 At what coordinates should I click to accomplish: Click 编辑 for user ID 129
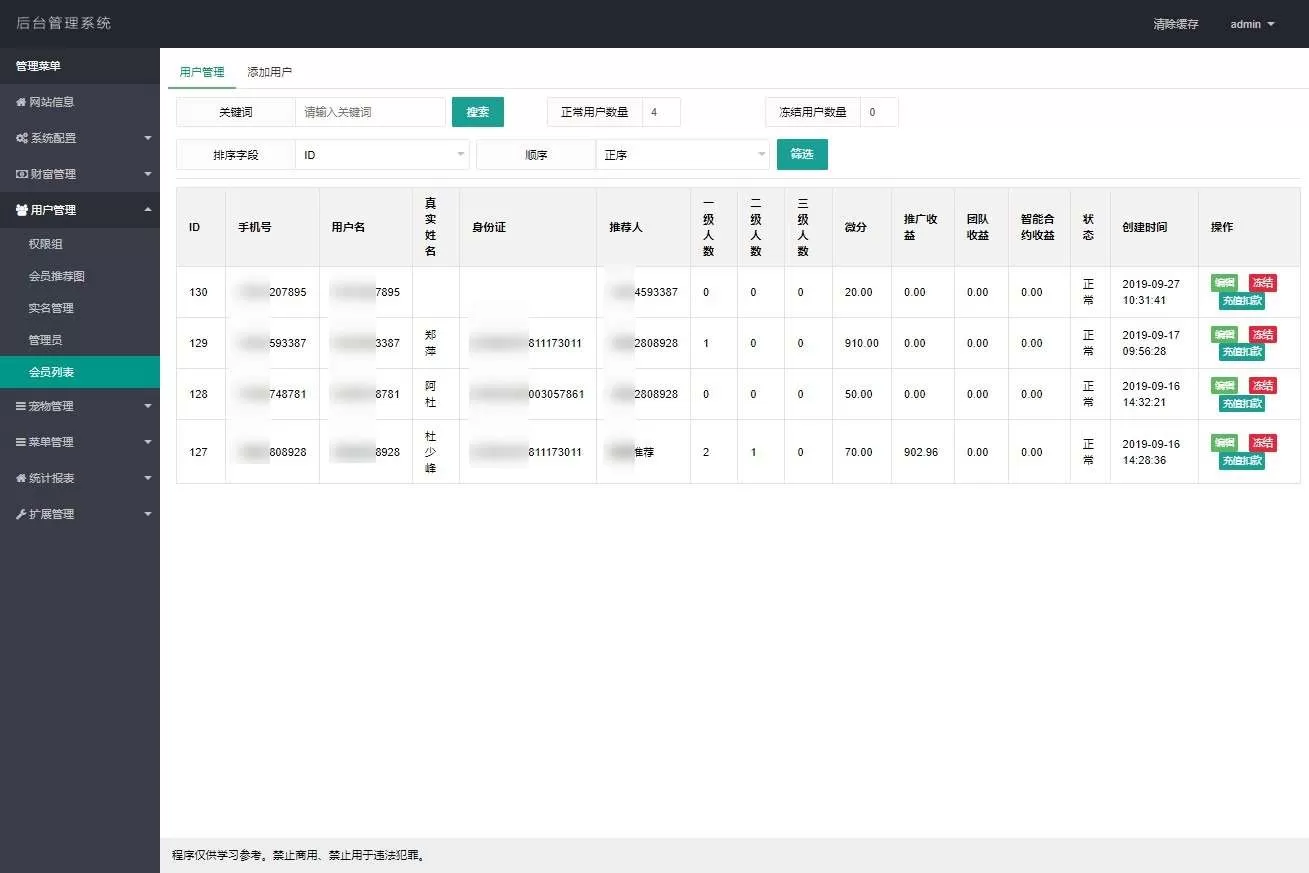point(1224,334)
